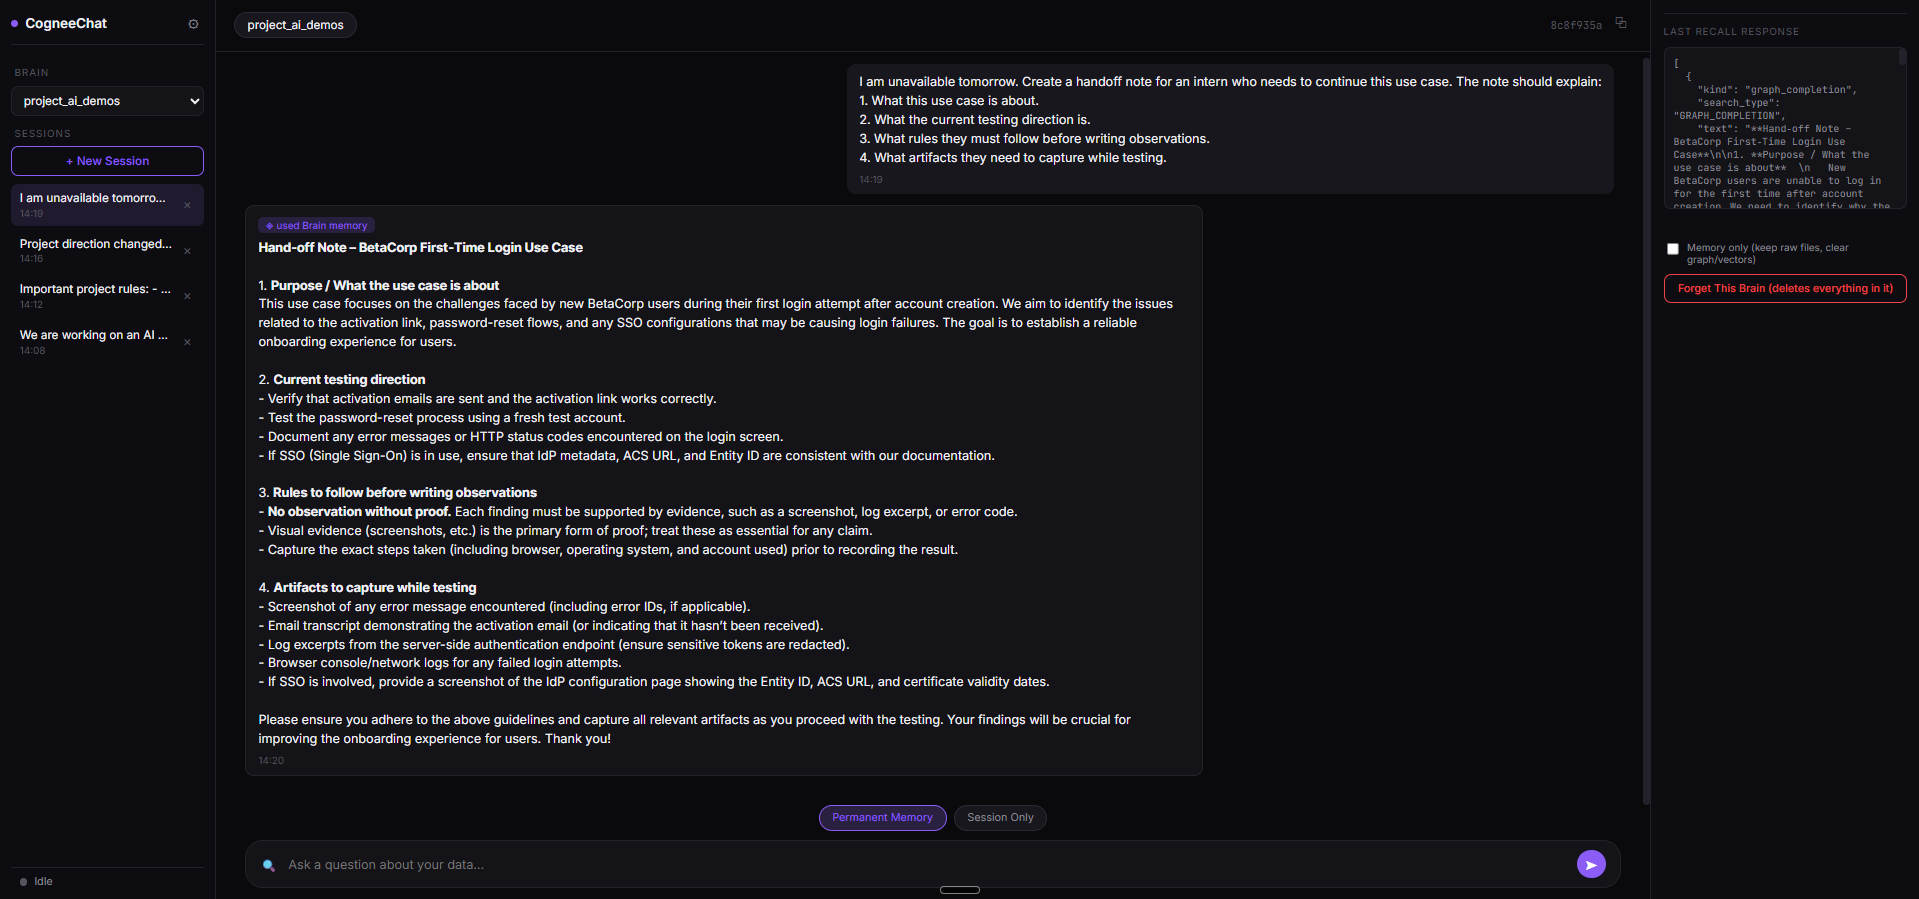The image size is (1919, 899).
Task: Switch to Session Only mode
Action: [1000, 818]
